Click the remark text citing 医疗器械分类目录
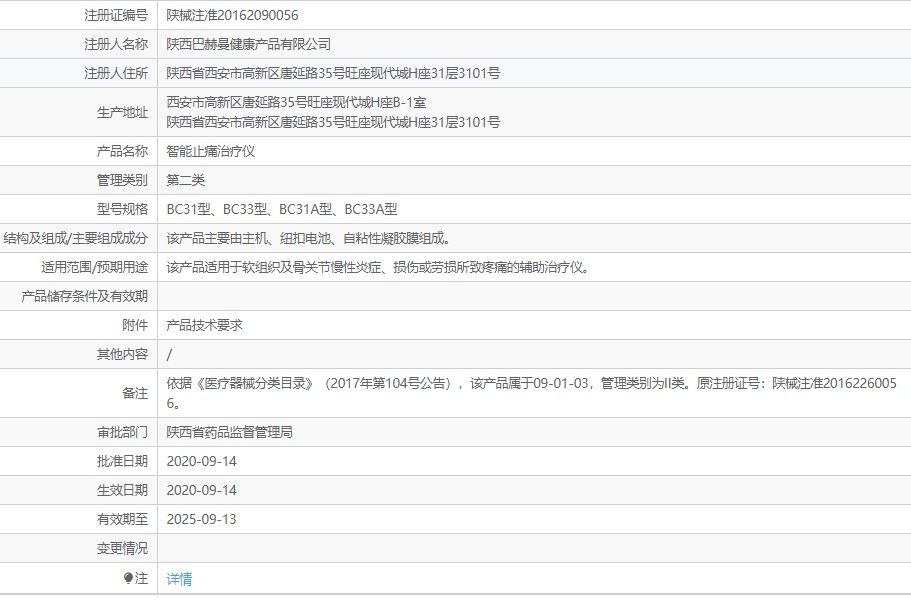 (x=532, y=393)
